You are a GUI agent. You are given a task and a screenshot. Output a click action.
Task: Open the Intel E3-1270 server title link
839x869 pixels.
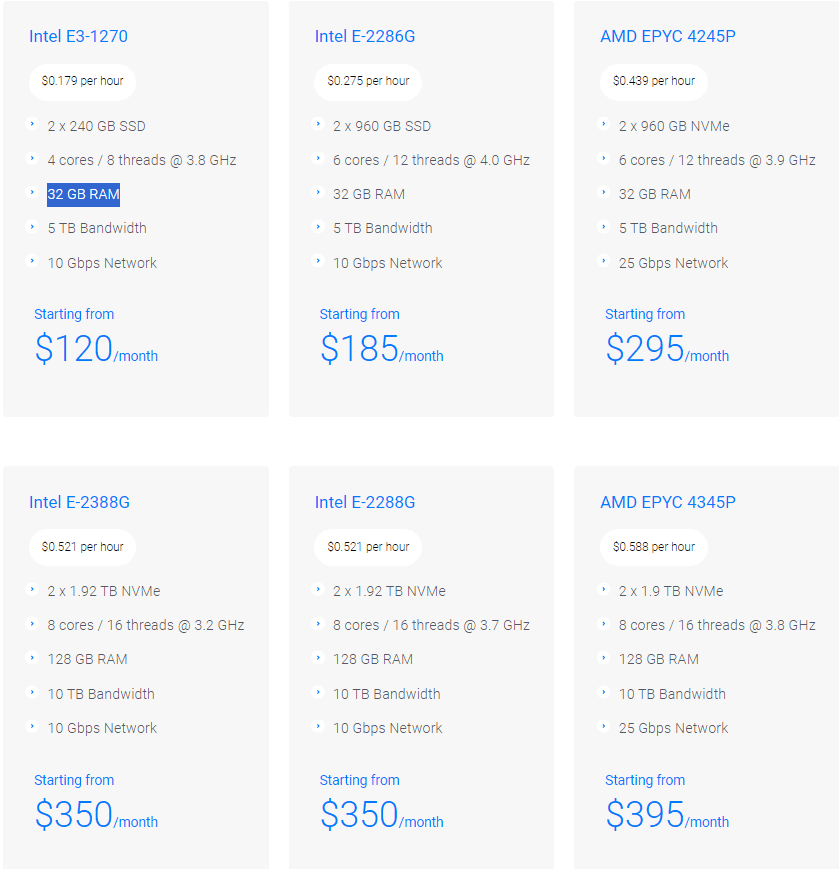point(78,37)
